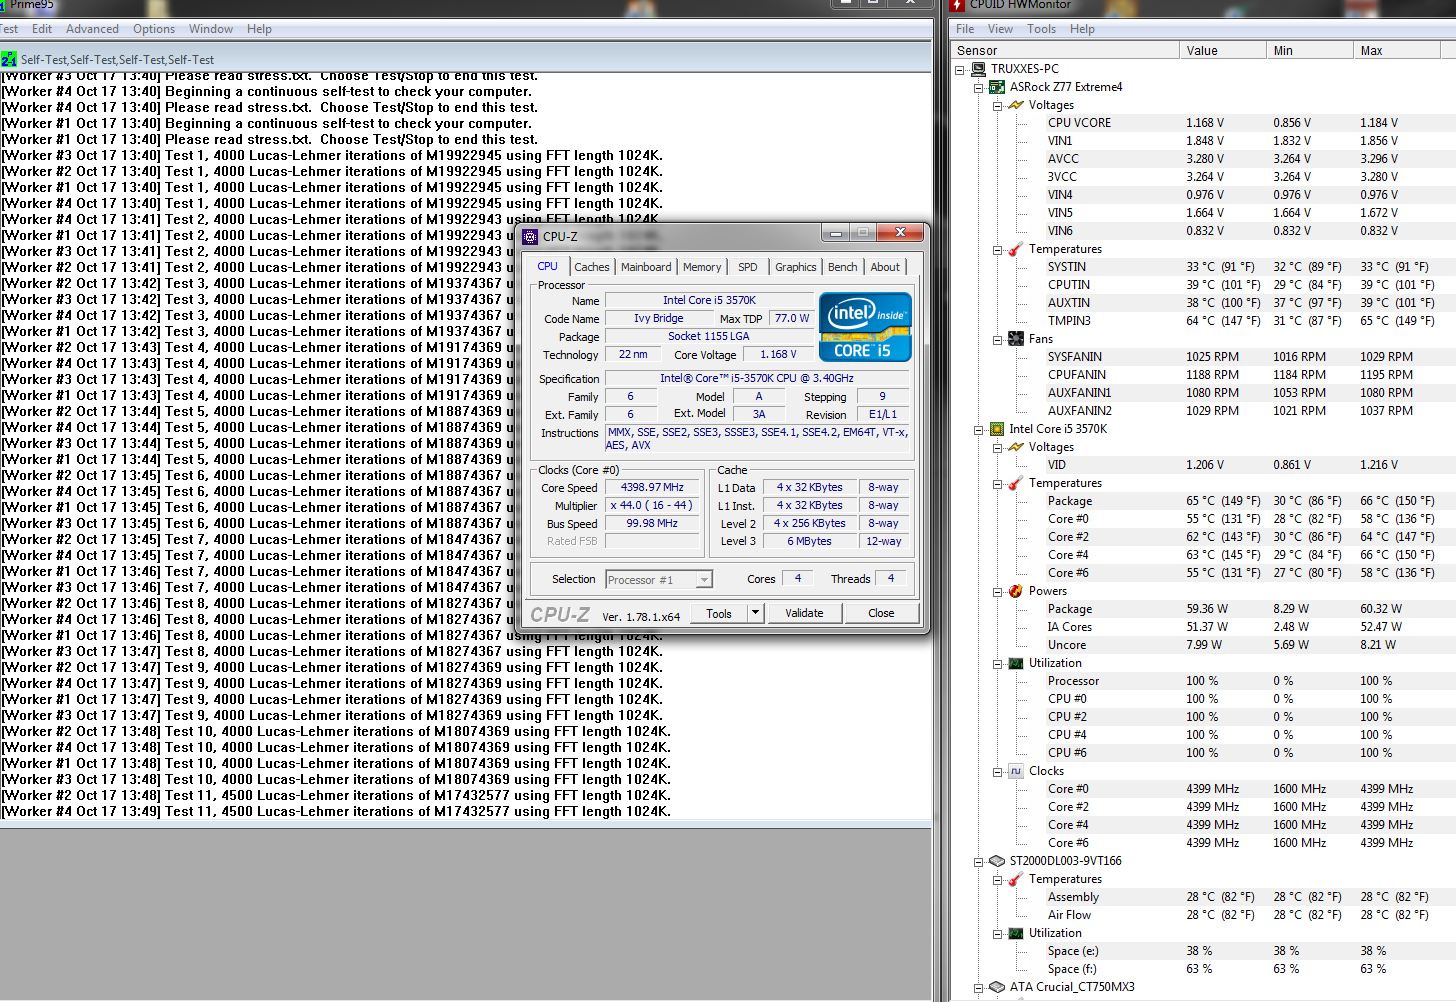Click the Powers flame icon
The image size is (1456, 1002).
[x=1016, y=591]
